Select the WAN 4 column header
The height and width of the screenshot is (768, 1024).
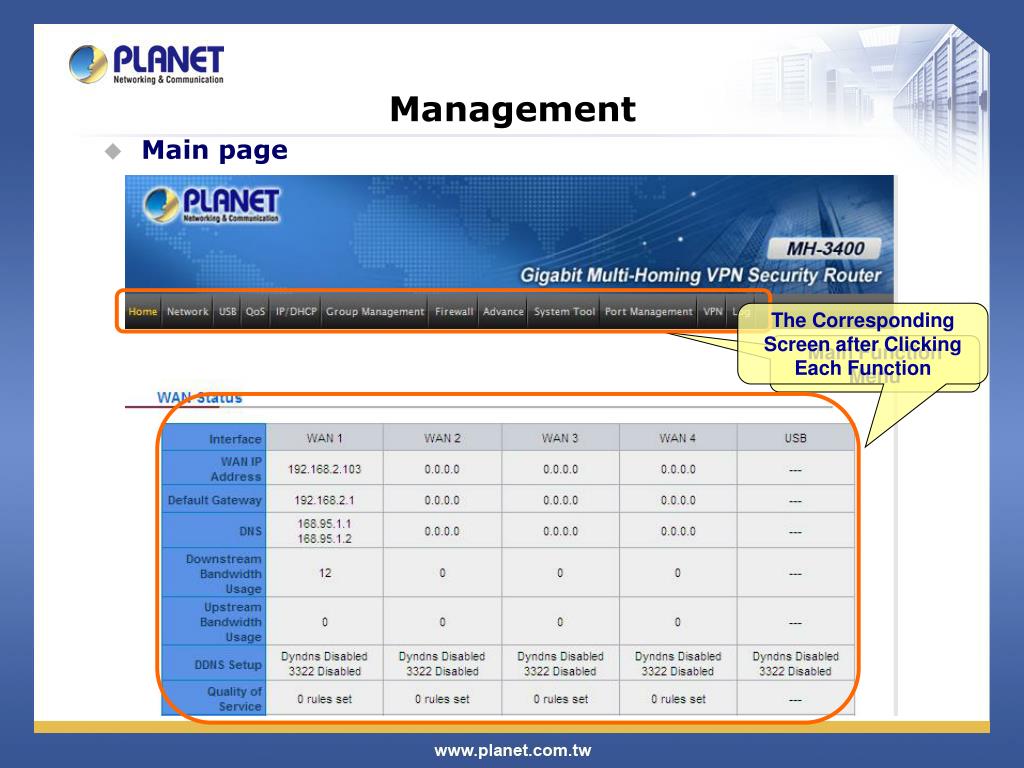(x=677, y=438)
